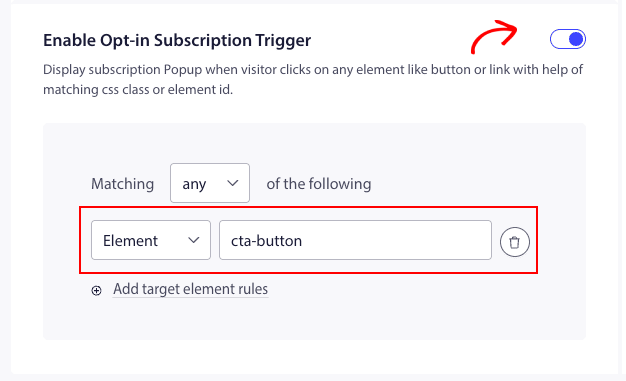Open the Matching any dropdown
The width and height of the screenshot is (626, 381).
click(210, 183)
